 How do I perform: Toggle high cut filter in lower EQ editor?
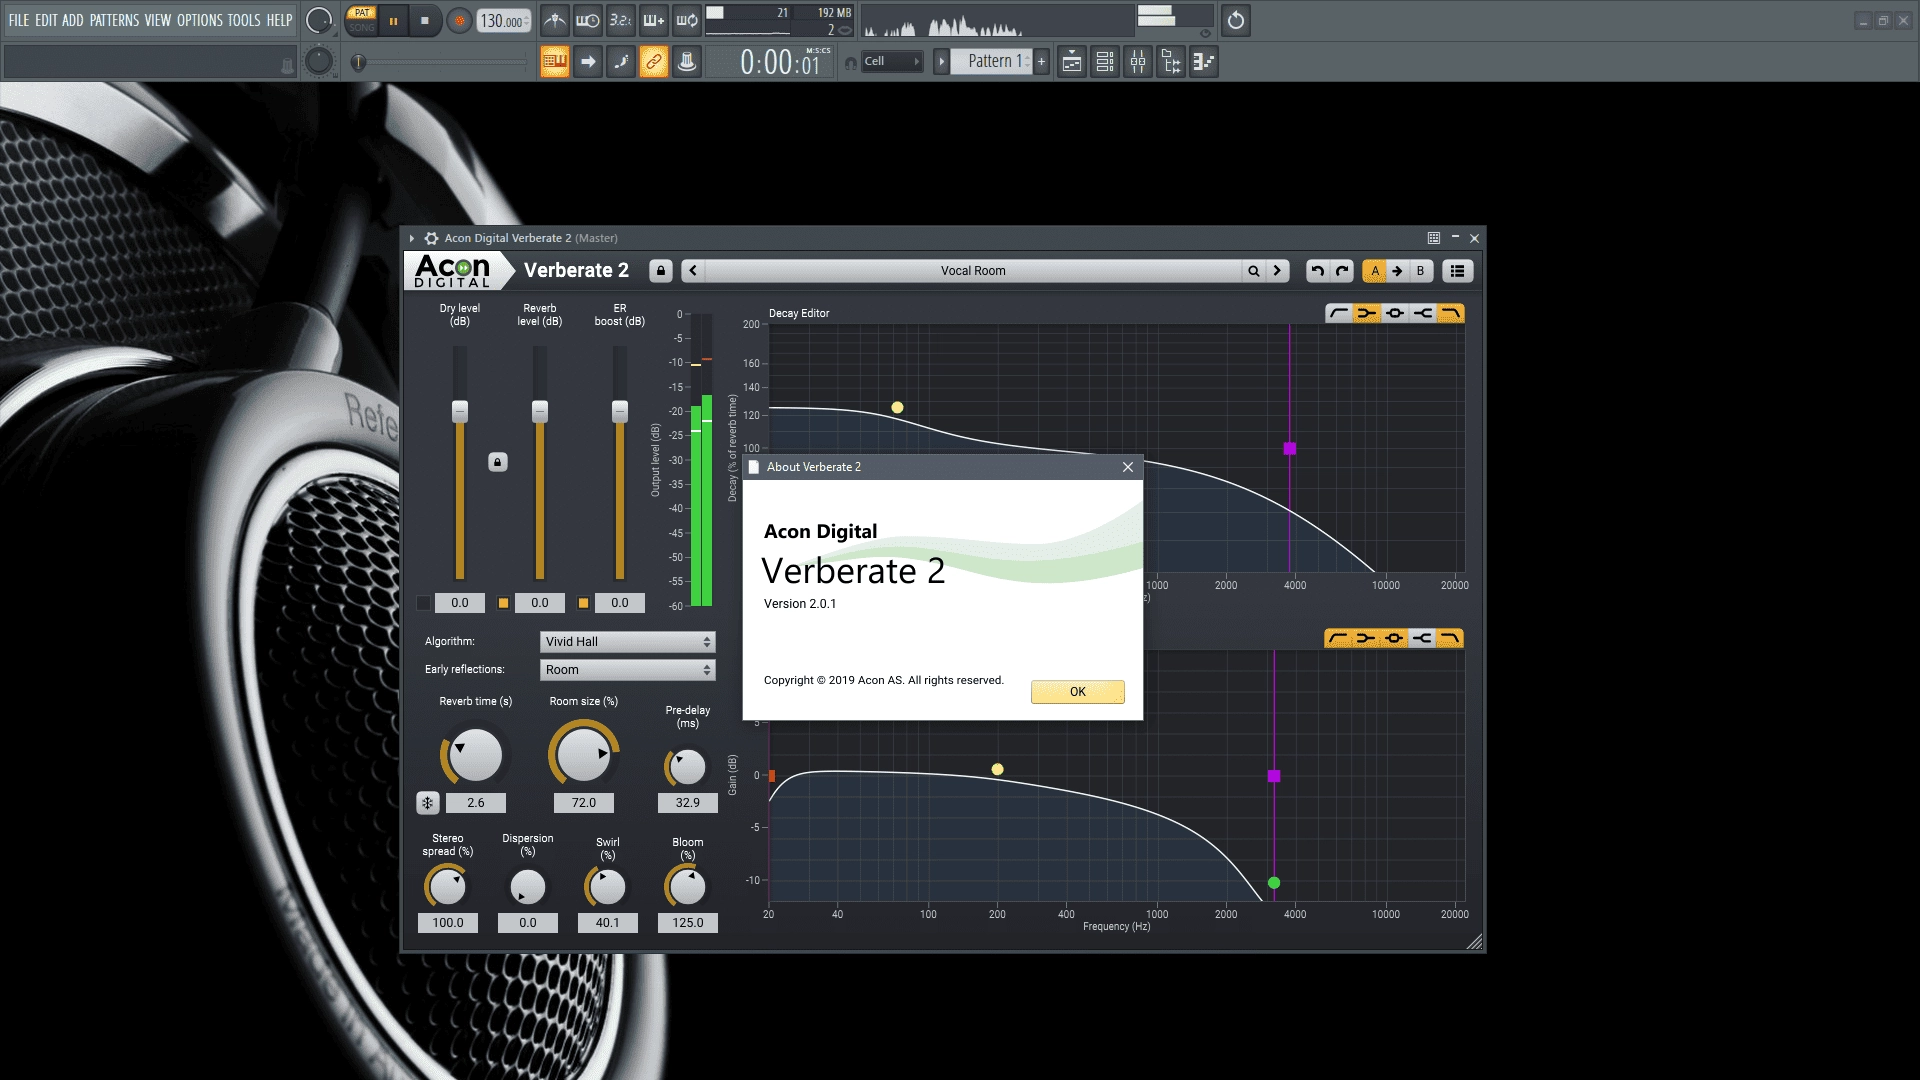click(1450, 638)
